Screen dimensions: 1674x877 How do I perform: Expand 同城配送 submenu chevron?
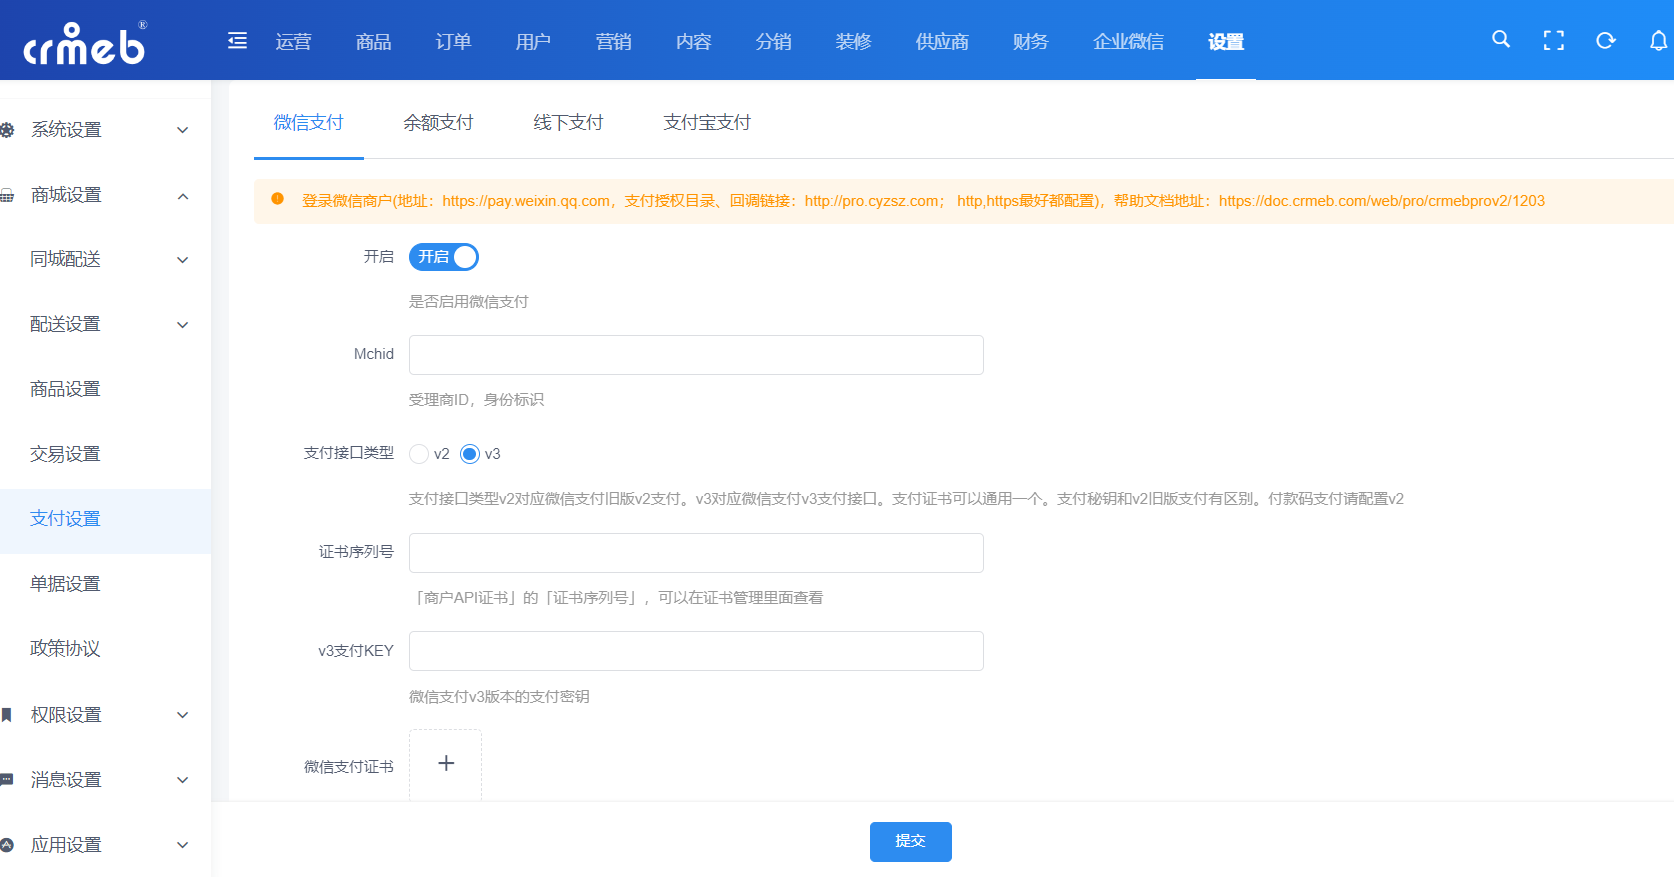pos(183,260)
